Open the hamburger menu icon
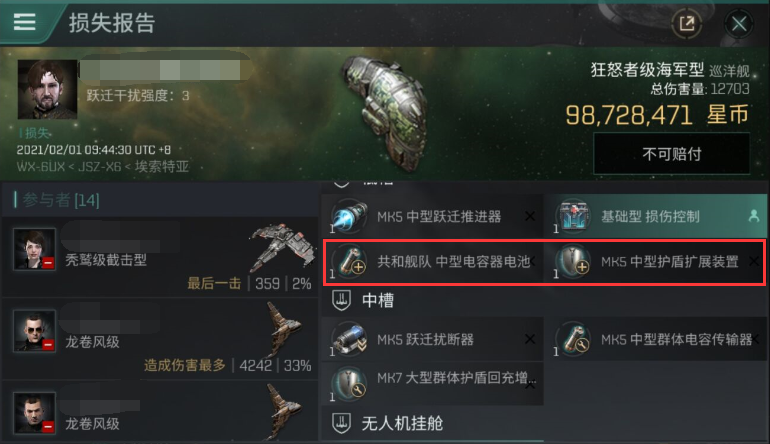 coord(25,22)
